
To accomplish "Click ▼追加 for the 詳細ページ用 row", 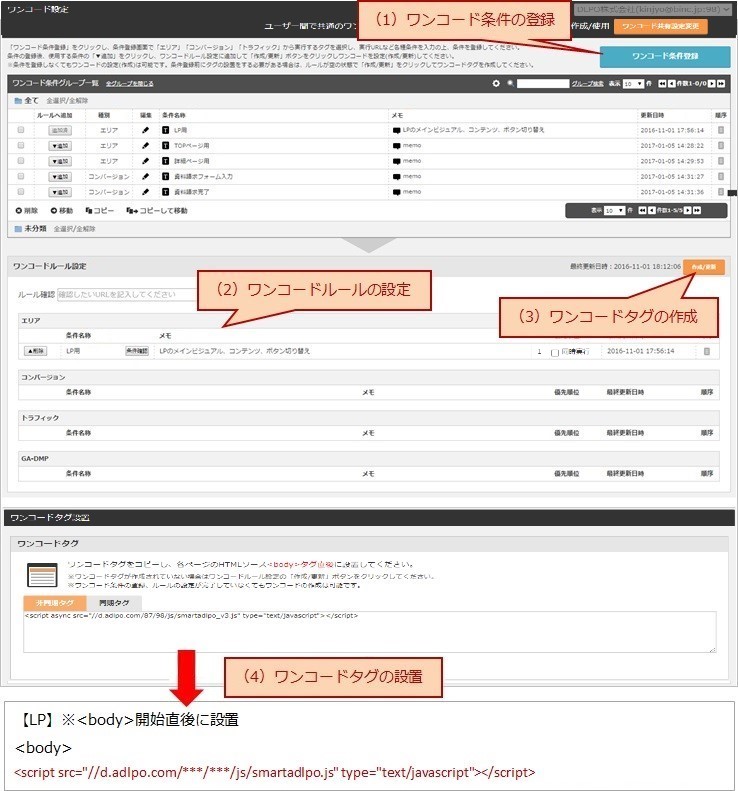I will pos(60,161).
